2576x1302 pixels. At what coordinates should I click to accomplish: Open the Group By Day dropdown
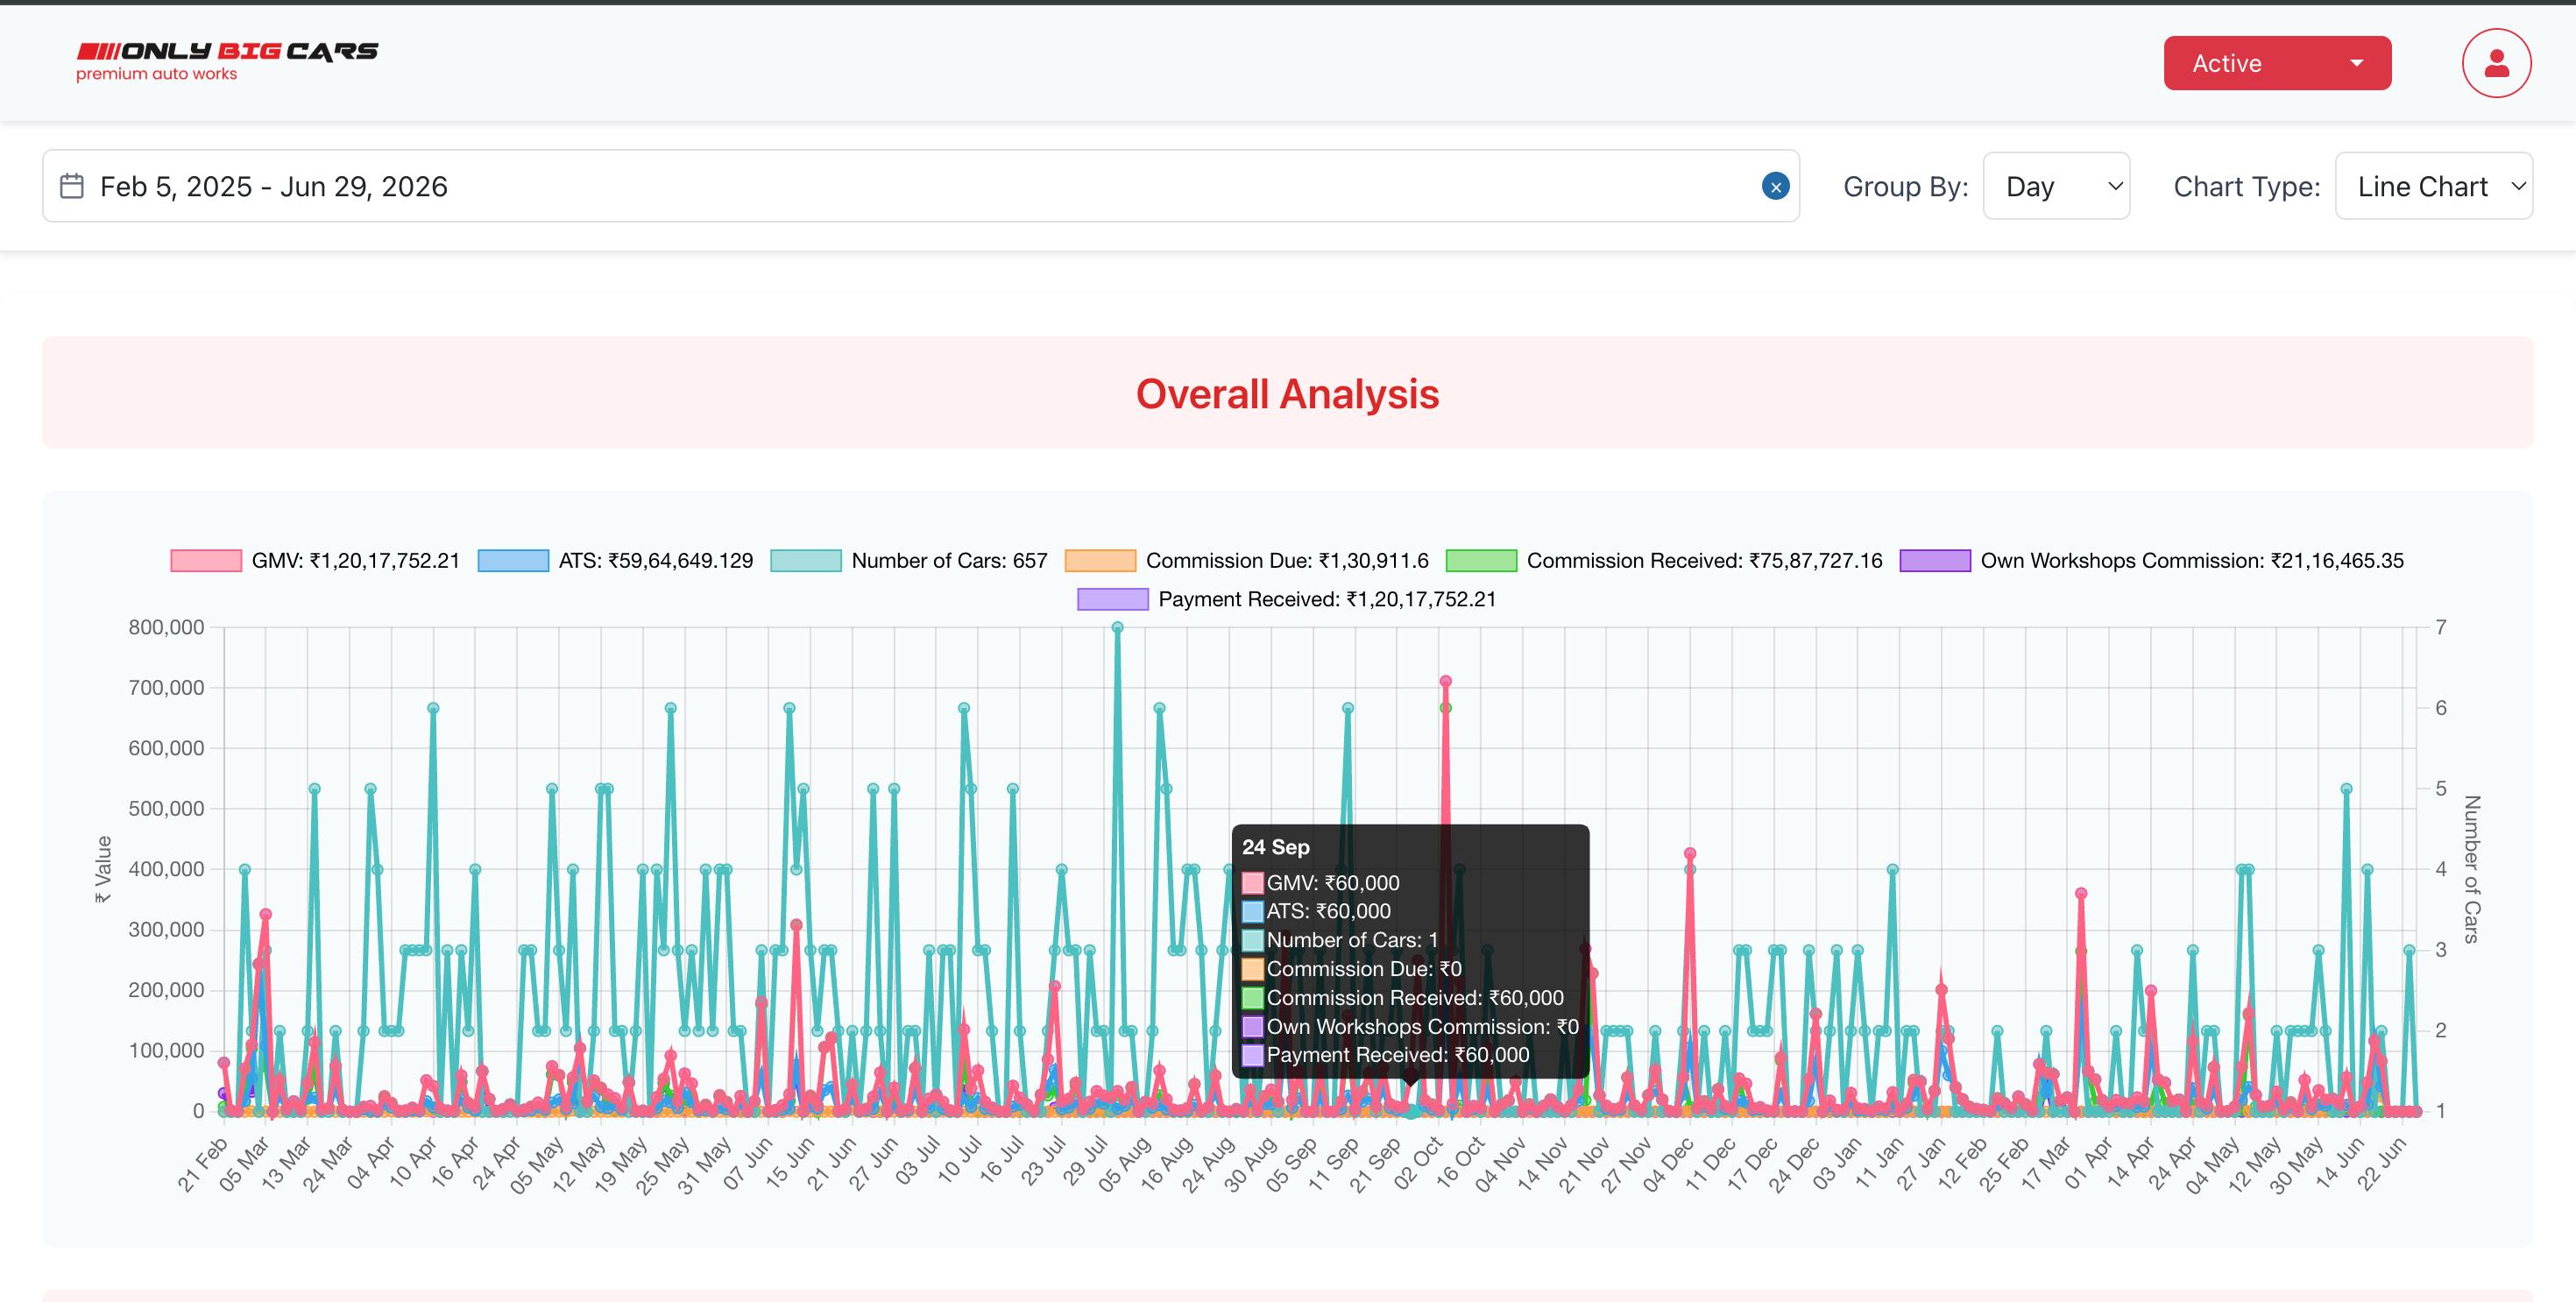pyautogui.click(x=2056, y=186)
